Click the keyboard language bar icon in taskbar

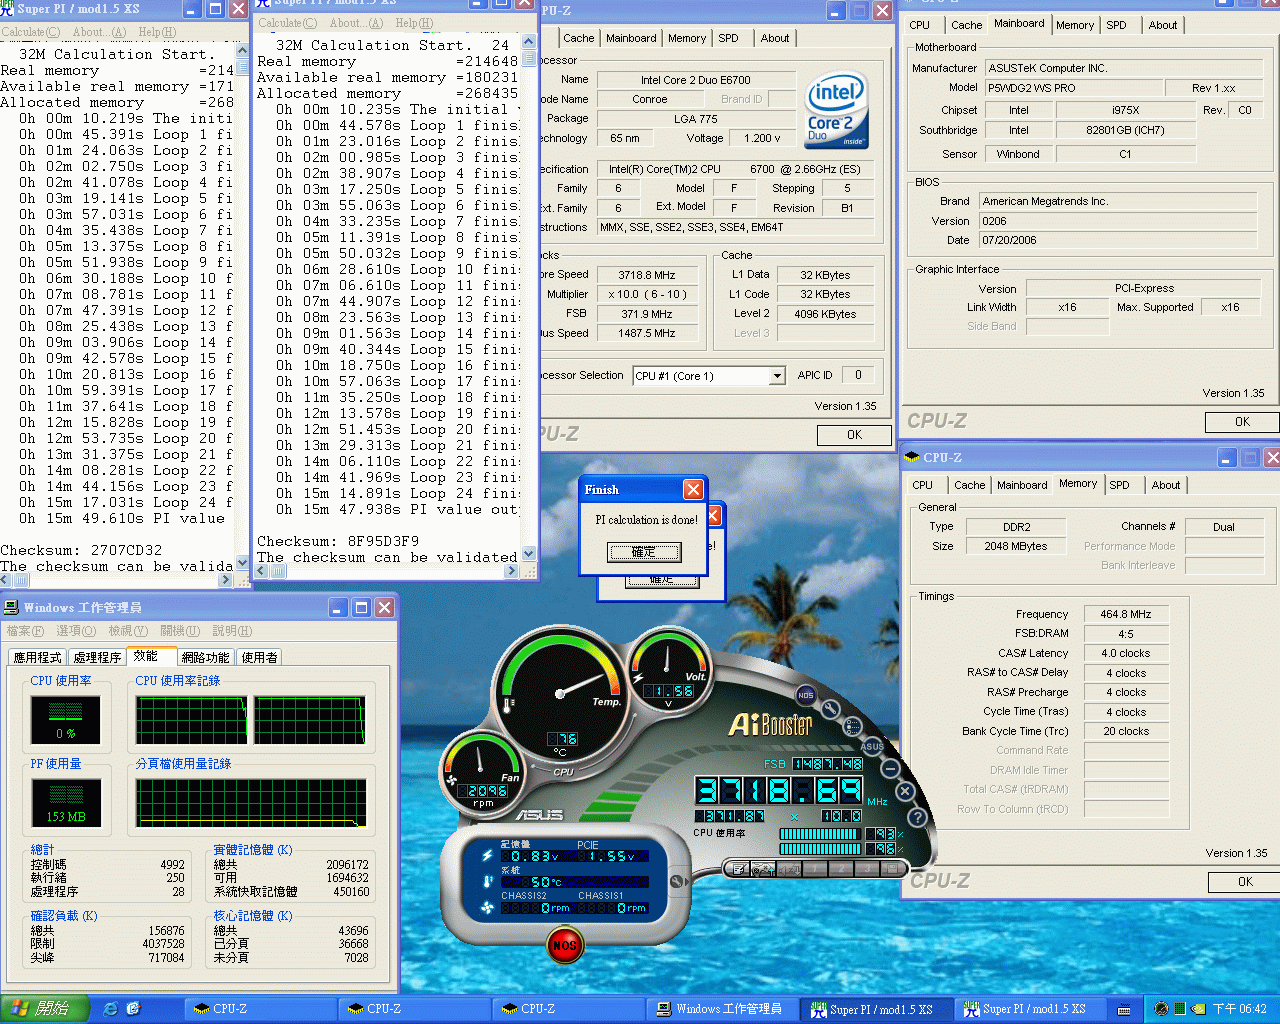pyautogui.click(x=1125, y=1010)
